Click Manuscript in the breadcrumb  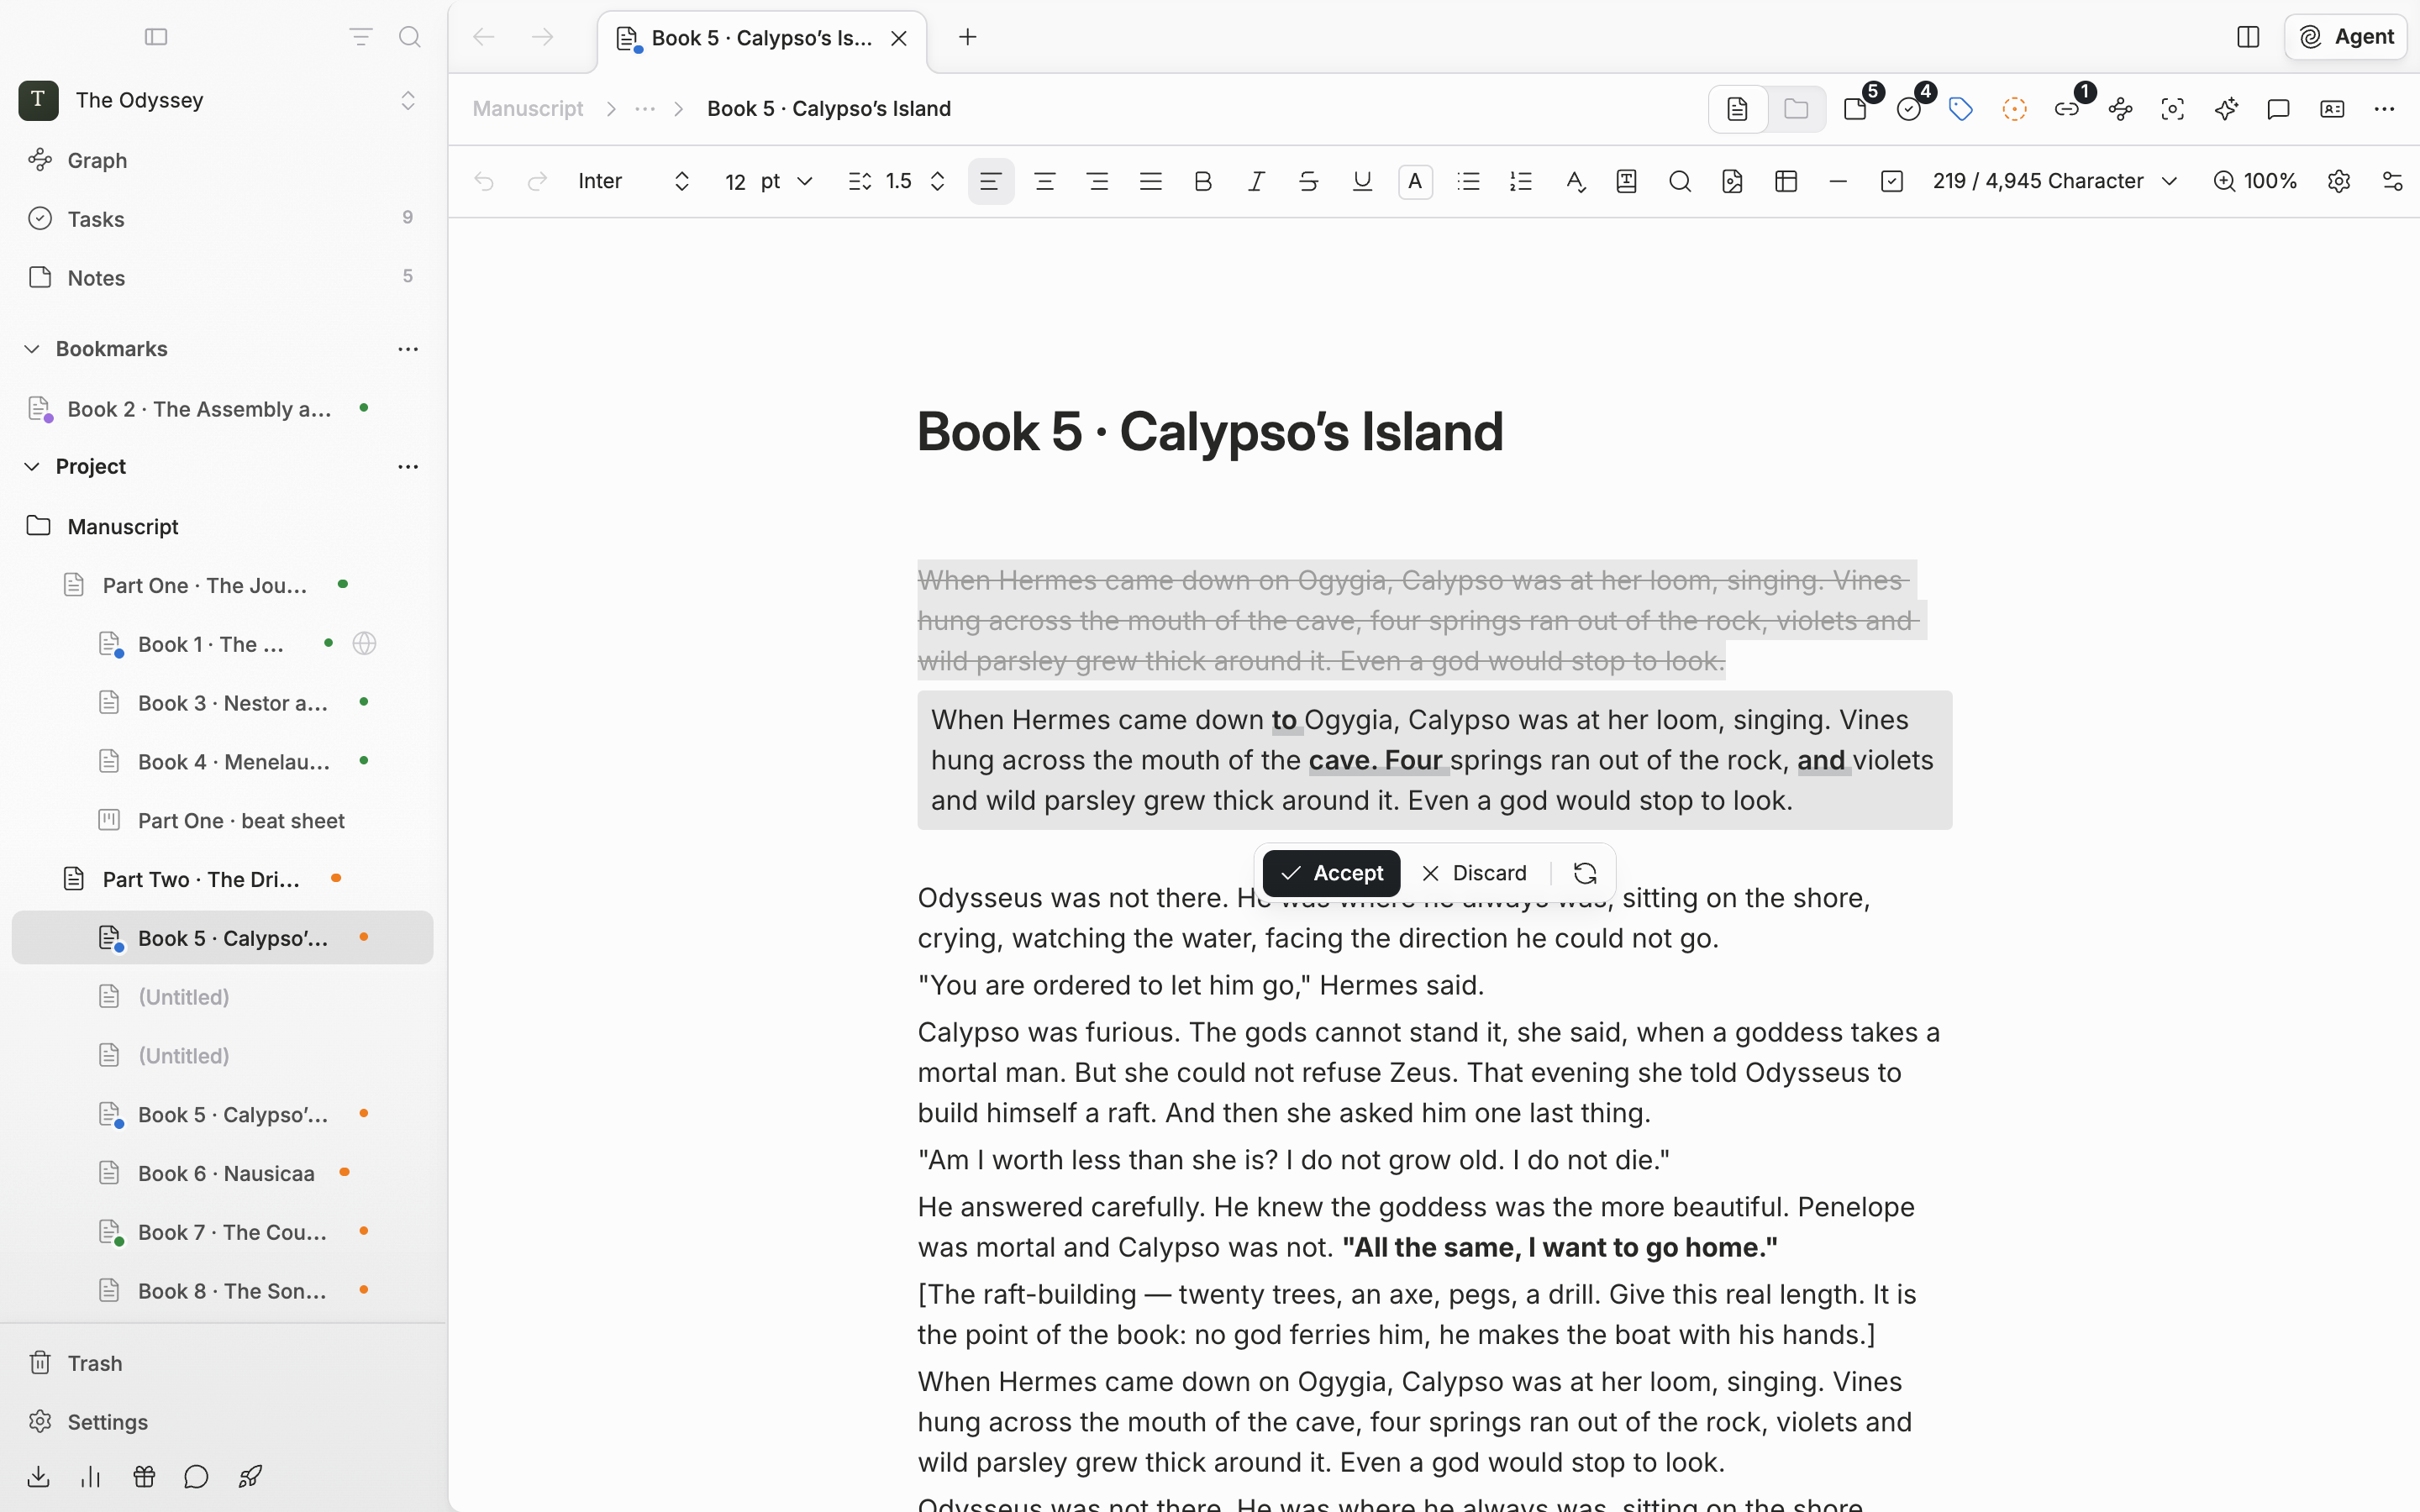[x=527, y=109]
